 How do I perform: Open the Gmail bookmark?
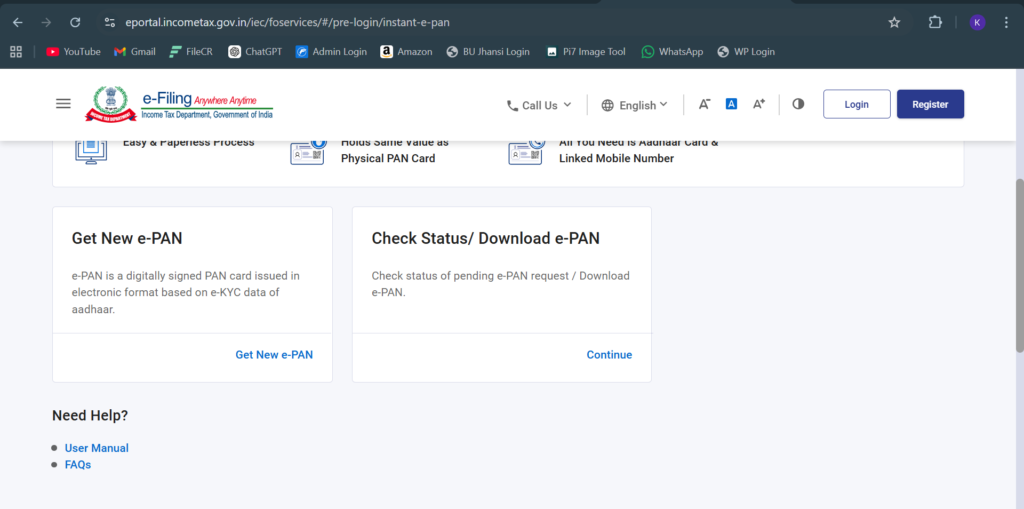point(135,52)
